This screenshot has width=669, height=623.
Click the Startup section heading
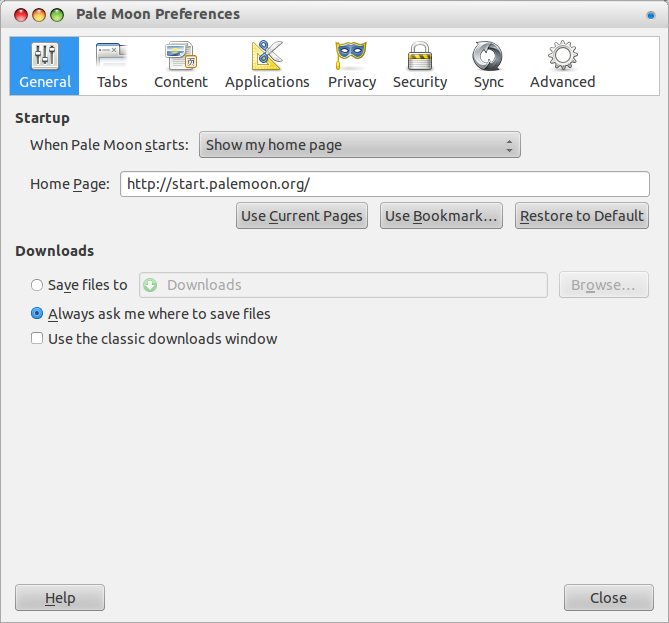pos(42,118)
